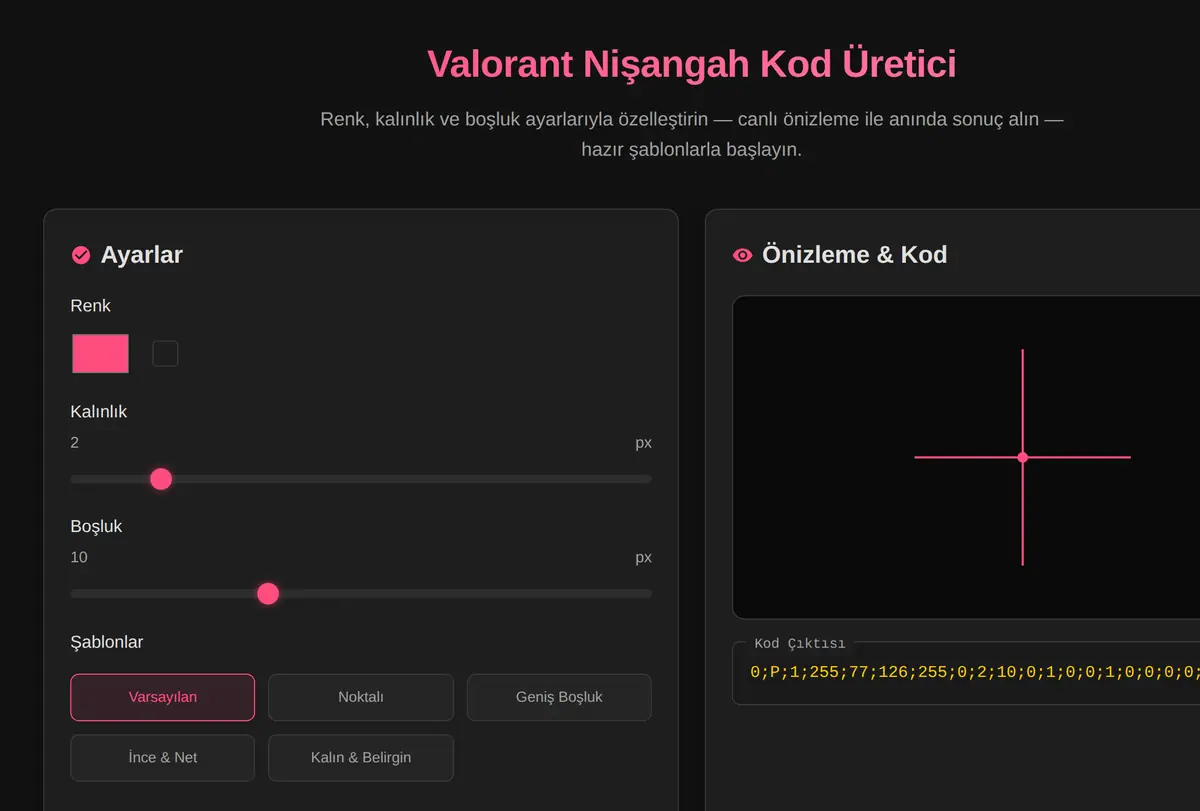This screenshot has width=1200, height=811.
Task: Toggle the checkbox next to the color swatch
Action: point(165,353)
